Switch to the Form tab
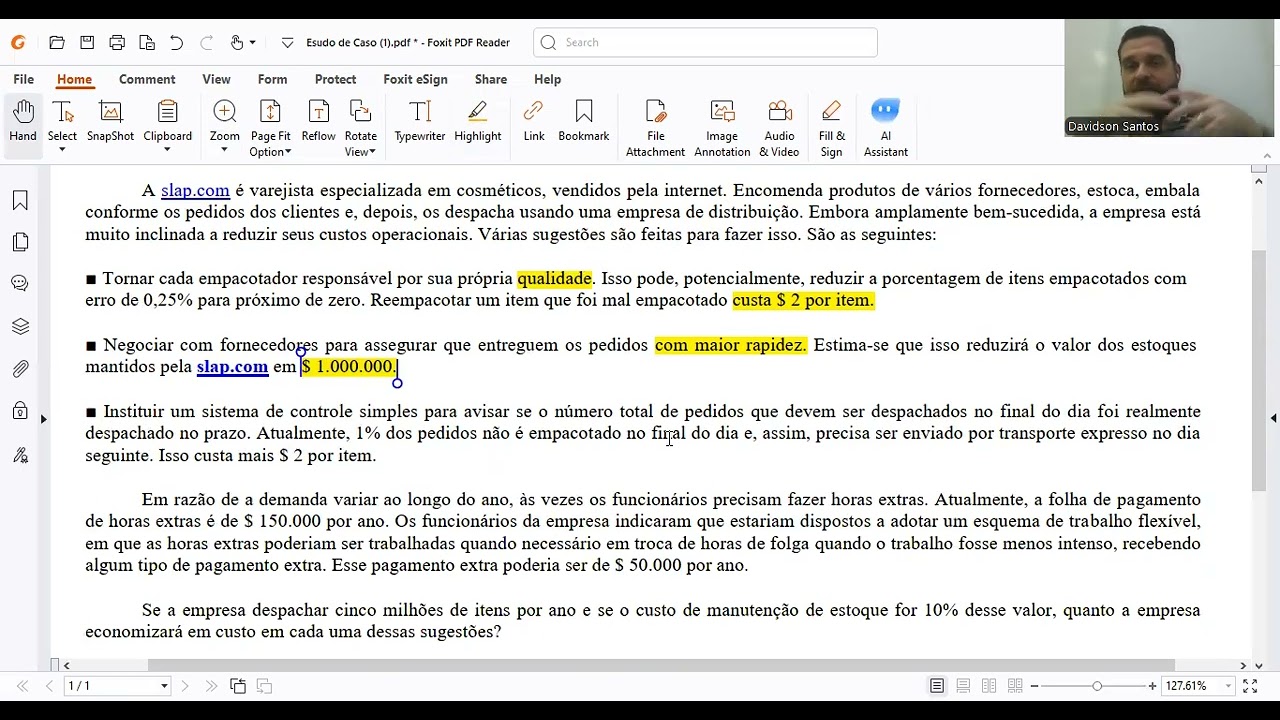 click(x=272, y=79)
